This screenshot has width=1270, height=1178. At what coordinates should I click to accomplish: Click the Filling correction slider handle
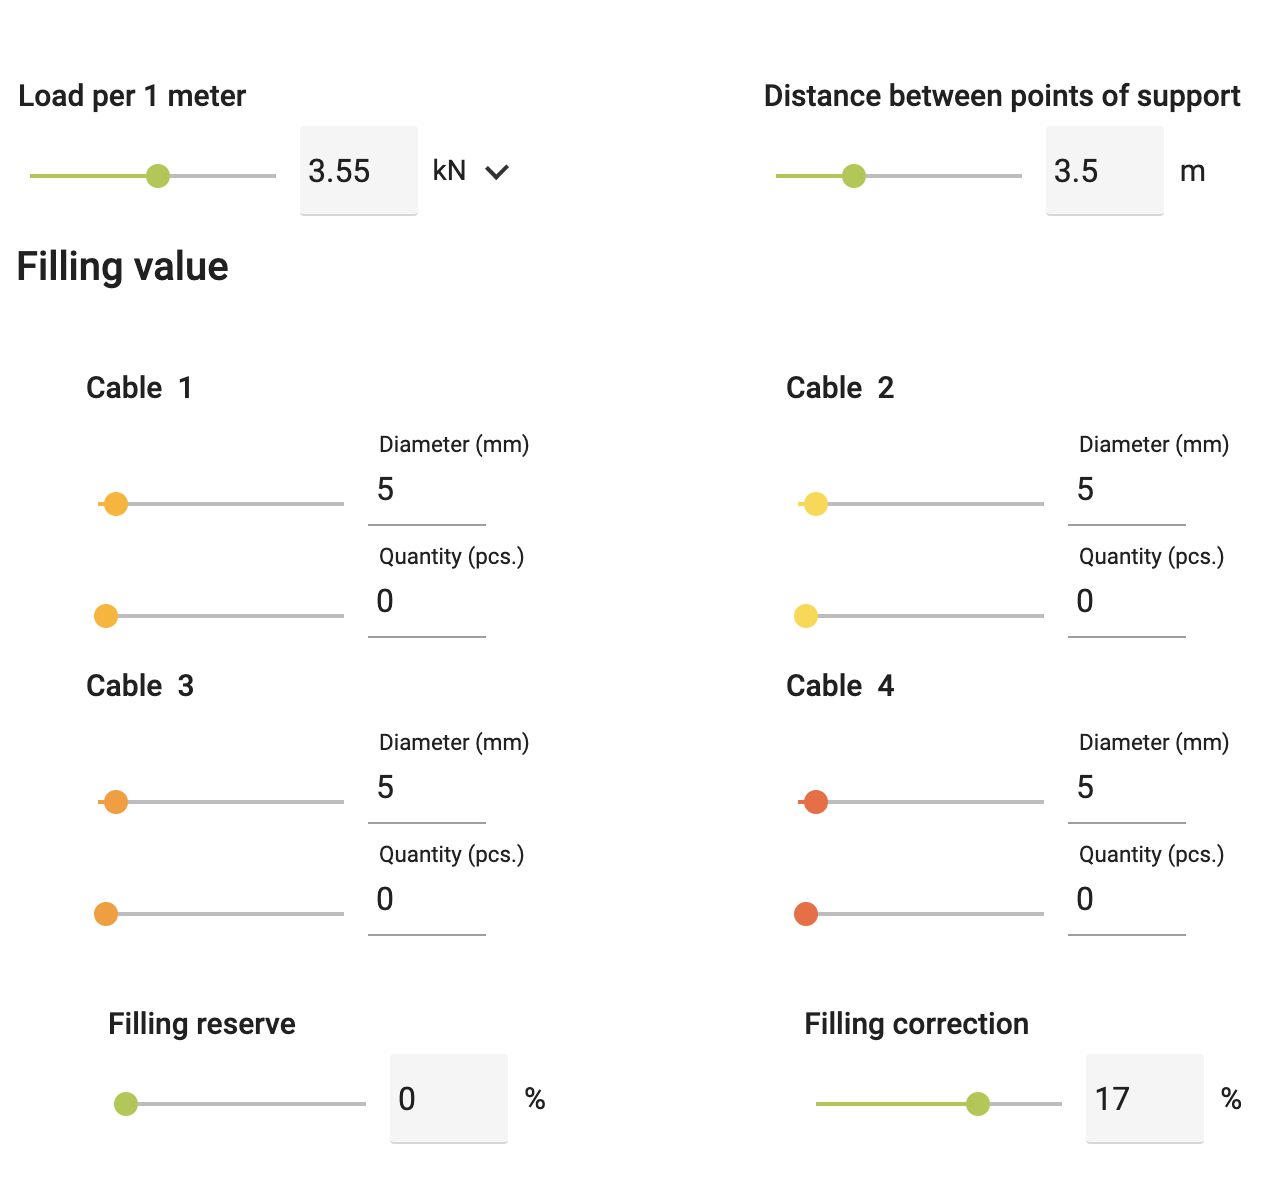[978, 1104]
